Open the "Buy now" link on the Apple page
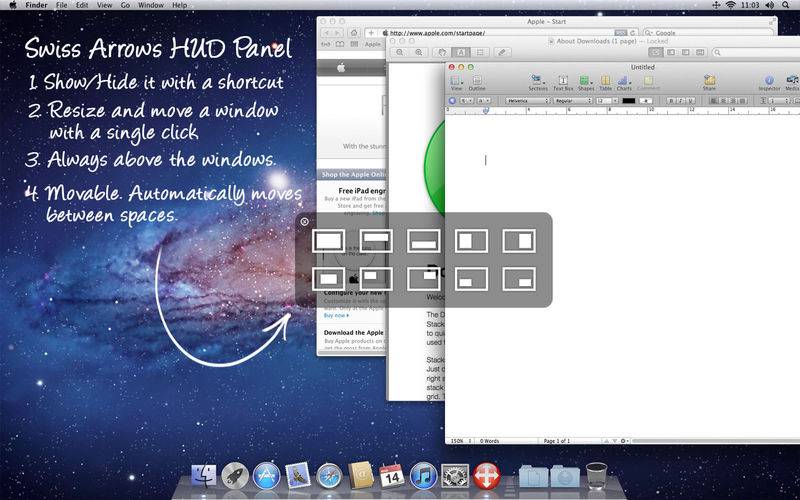 point(337,315)
